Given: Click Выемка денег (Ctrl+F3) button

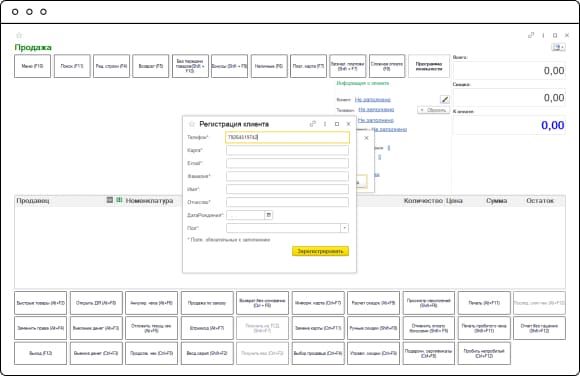Looking at the screenshot, I should pos(96,353).
